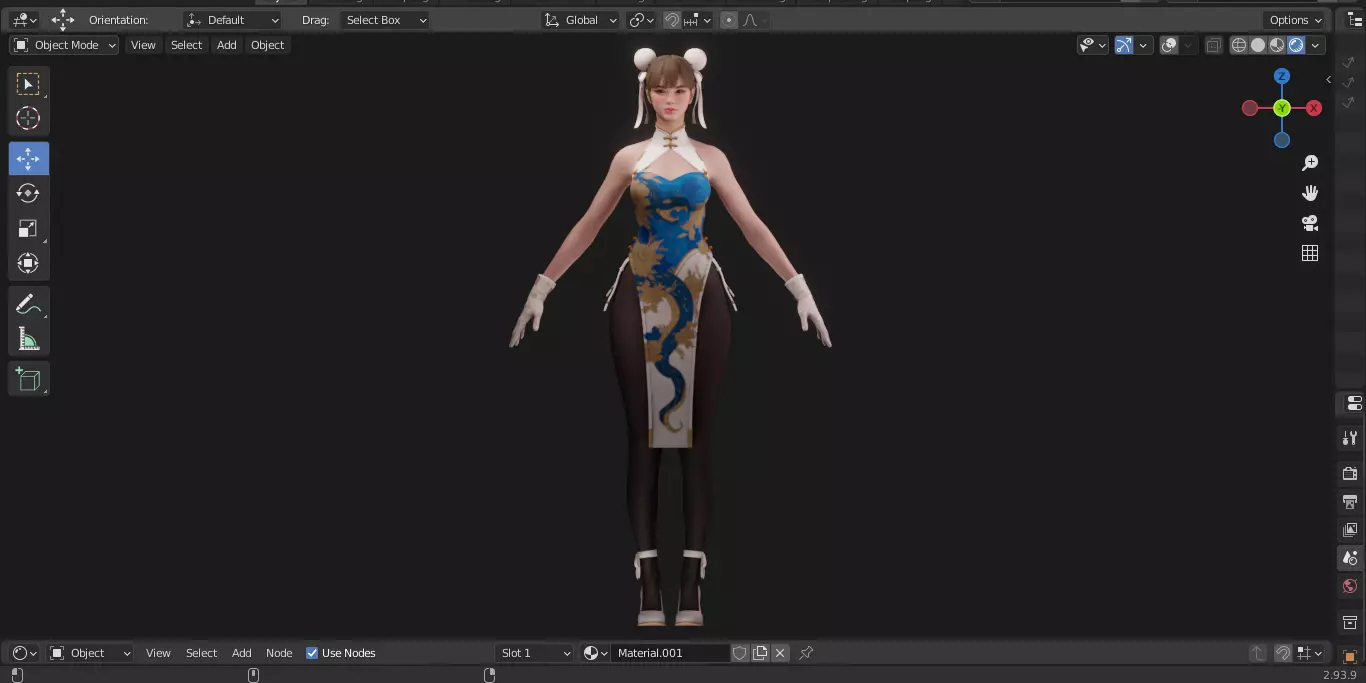Open the Object properties tab icon
The height and width of the screenshot is (683, 1366).
pyautogui.click(x=1350, y=656)
